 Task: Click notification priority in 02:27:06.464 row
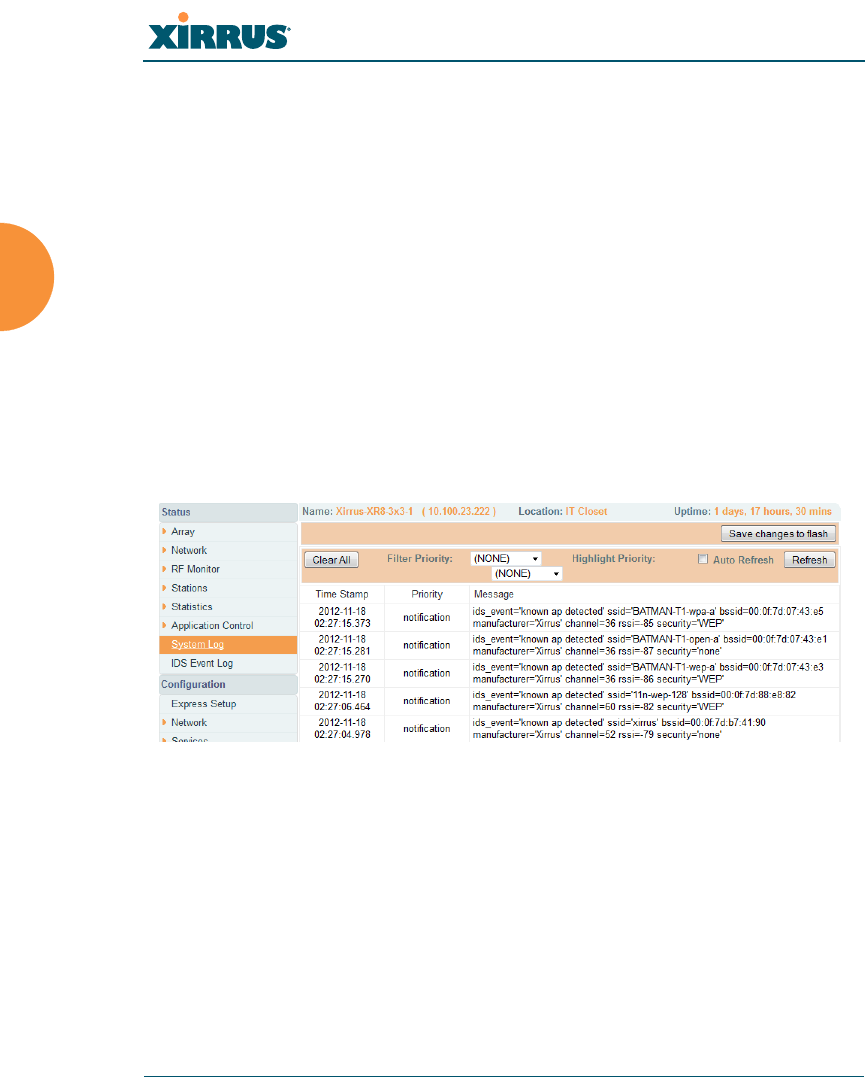[427, 701]
